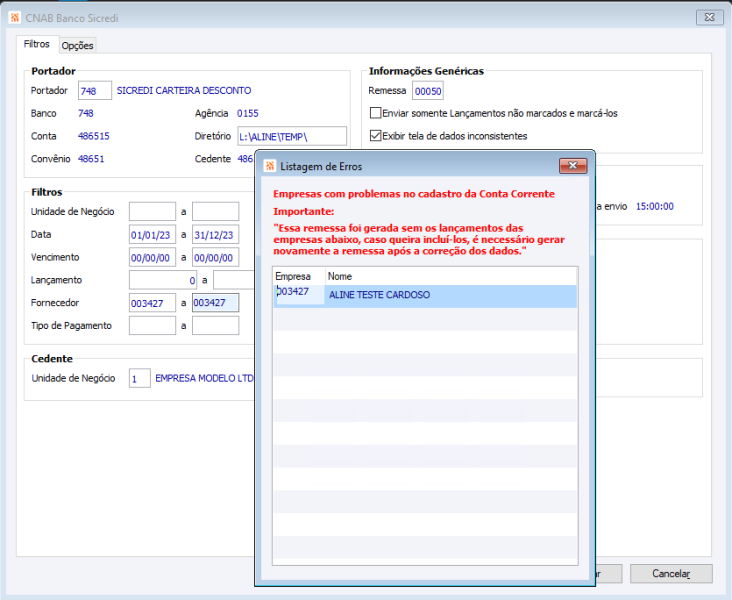Switch to the Opções tab

77,45
